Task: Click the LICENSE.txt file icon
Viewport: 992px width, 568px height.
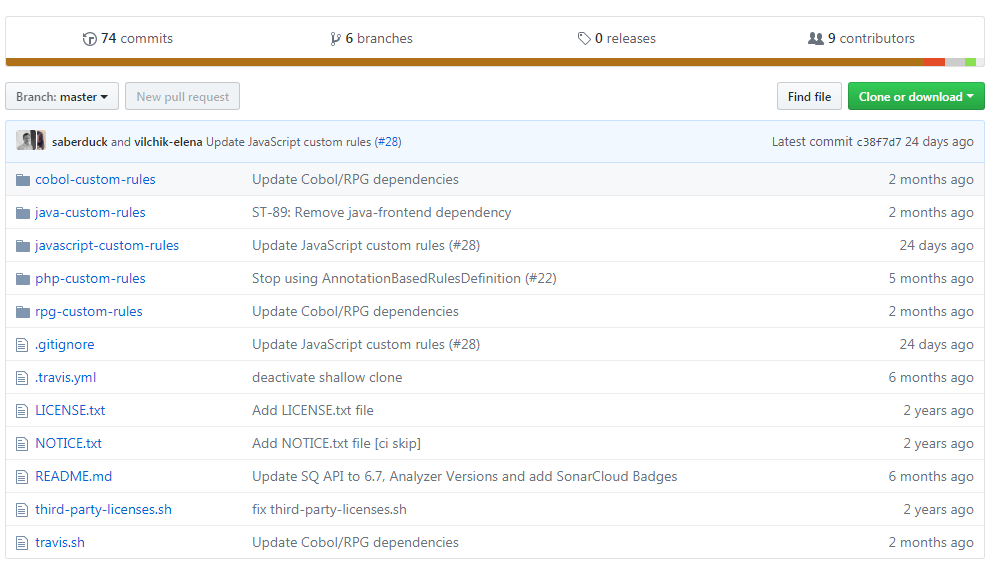Action: tap(22, 411)
